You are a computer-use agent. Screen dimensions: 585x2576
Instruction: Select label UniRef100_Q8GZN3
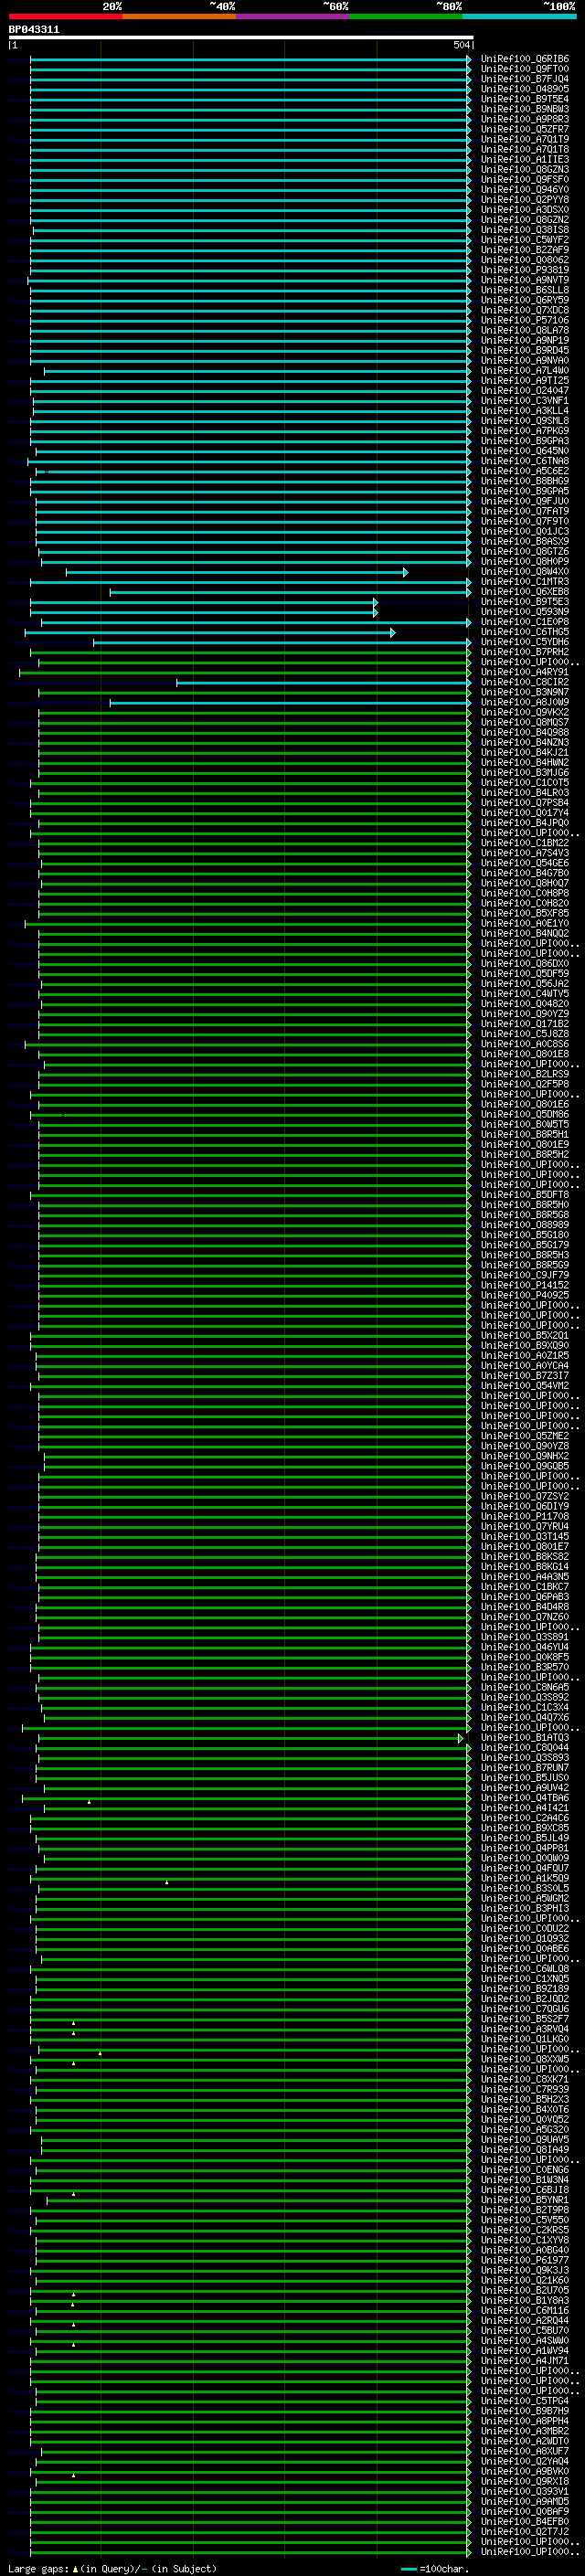(x=525, y=169)
